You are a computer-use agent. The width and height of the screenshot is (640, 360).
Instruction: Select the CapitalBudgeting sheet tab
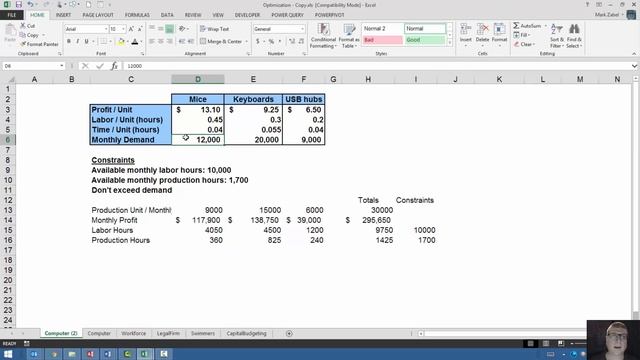coord(247,333)
